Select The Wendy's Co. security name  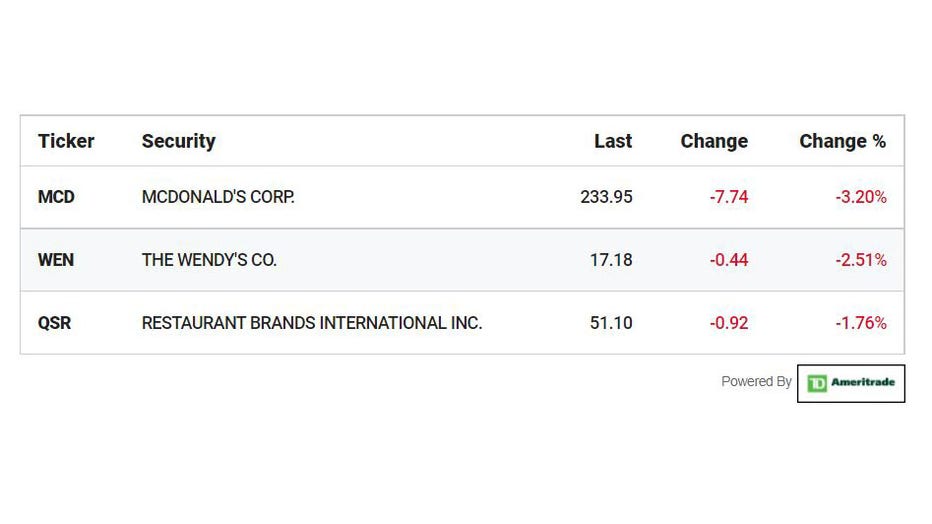tap(209, 260)
